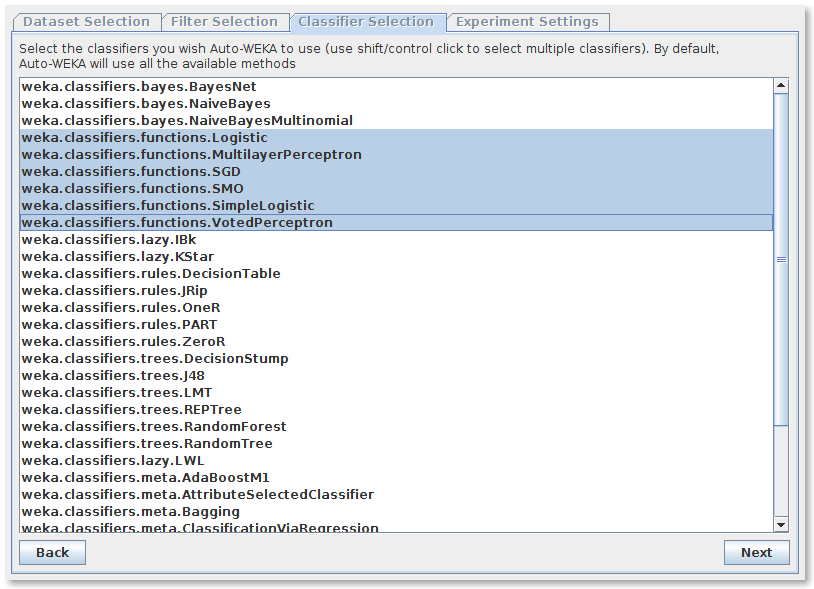This screenshot has width=814, height=589.
Task: Select weka.classifiers.meta.ClassificationViaRegression
Action: coord(397,526)
